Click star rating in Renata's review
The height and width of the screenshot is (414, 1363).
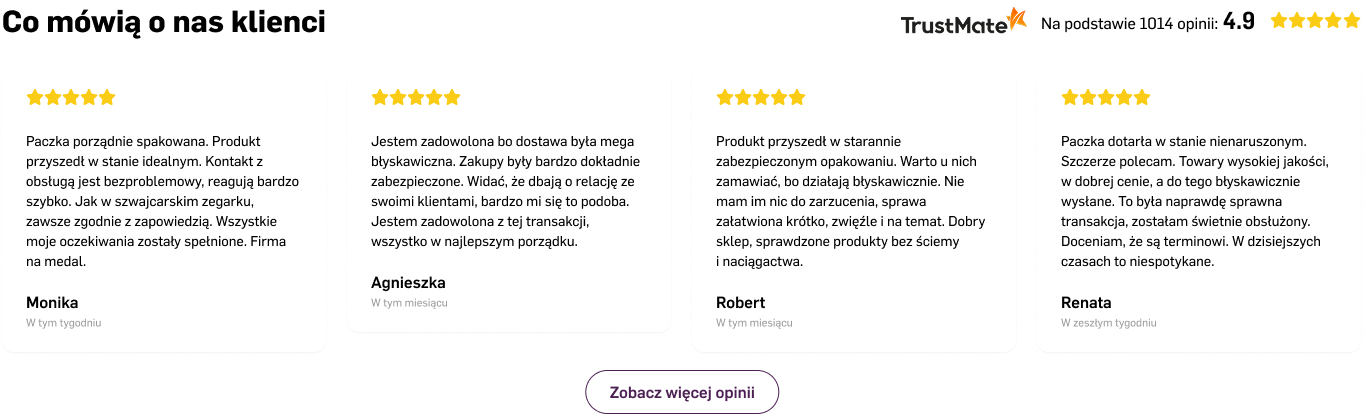pyautogui.click(x=1106, y=97)
